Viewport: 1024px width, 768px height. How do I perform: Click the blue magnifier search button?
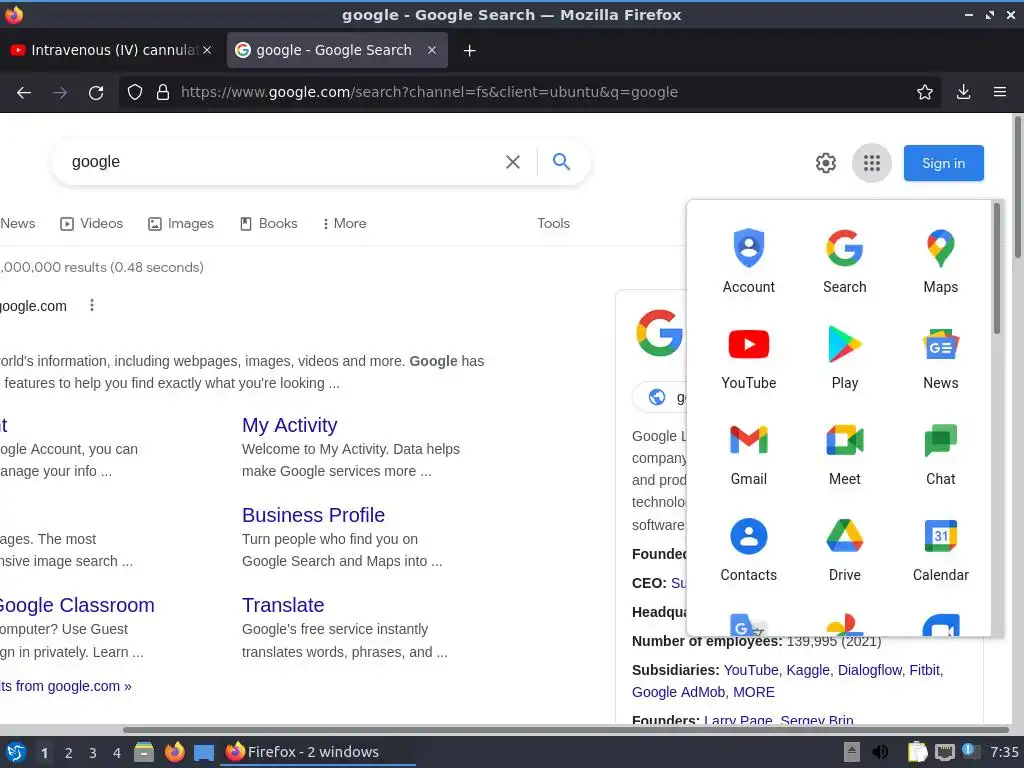coord(561,161)
